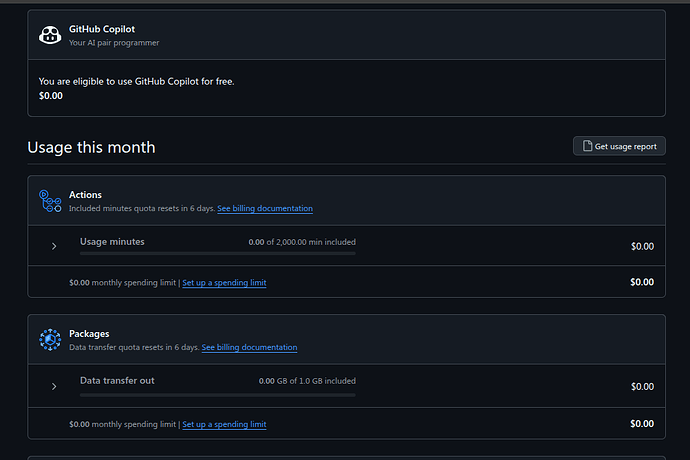Click the Packages total $0.00 in bold
Viewport: 690px width, 460px height.
[642, 423]
